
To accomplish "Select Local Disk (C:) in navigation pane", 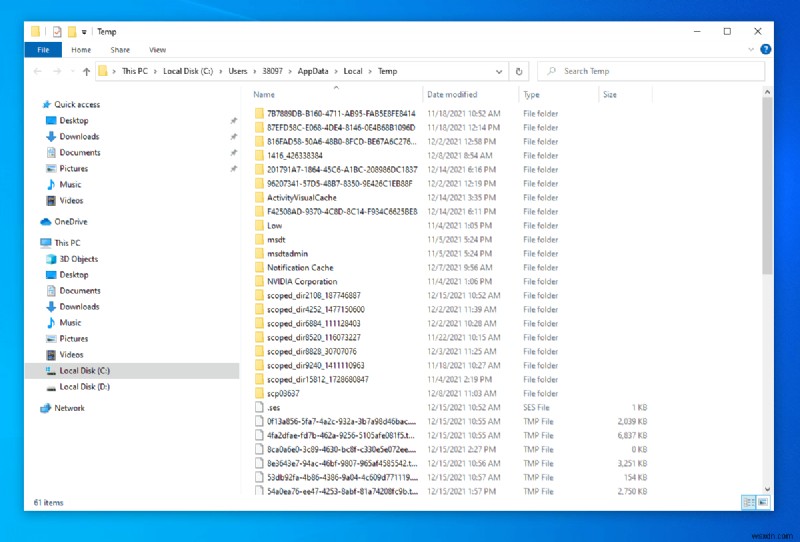I will (x=132, y=371).
